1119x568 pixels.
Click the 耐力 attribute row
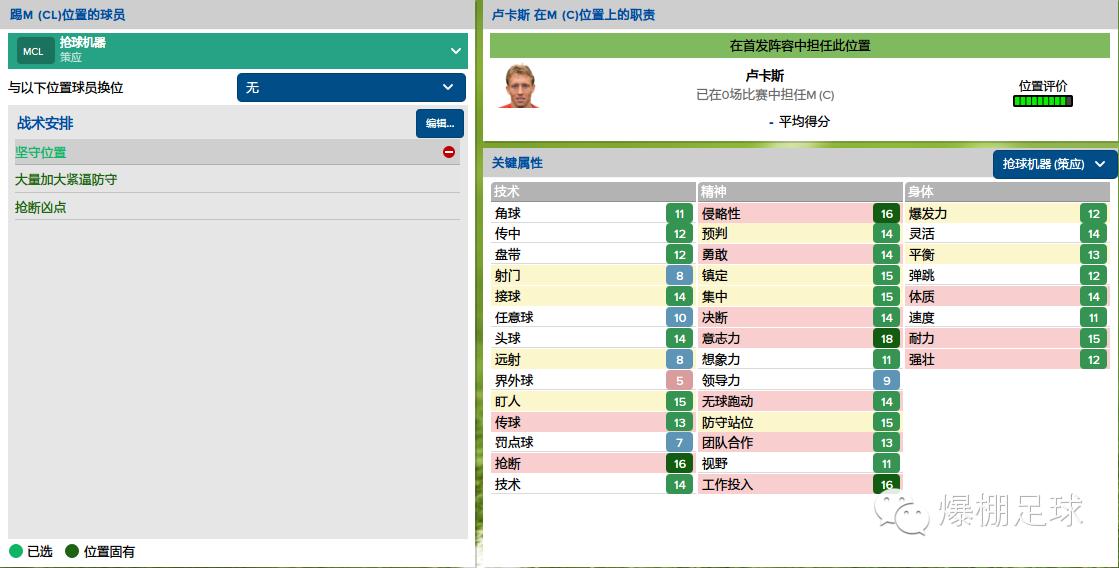click(1007, 338)
